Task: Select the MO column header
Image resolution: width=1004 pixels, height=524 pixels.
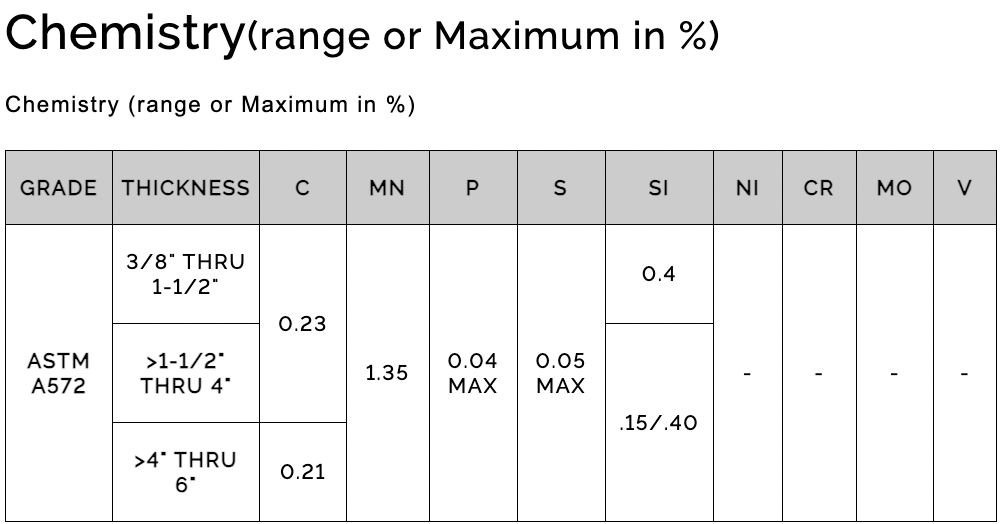Action: (894, 188)
